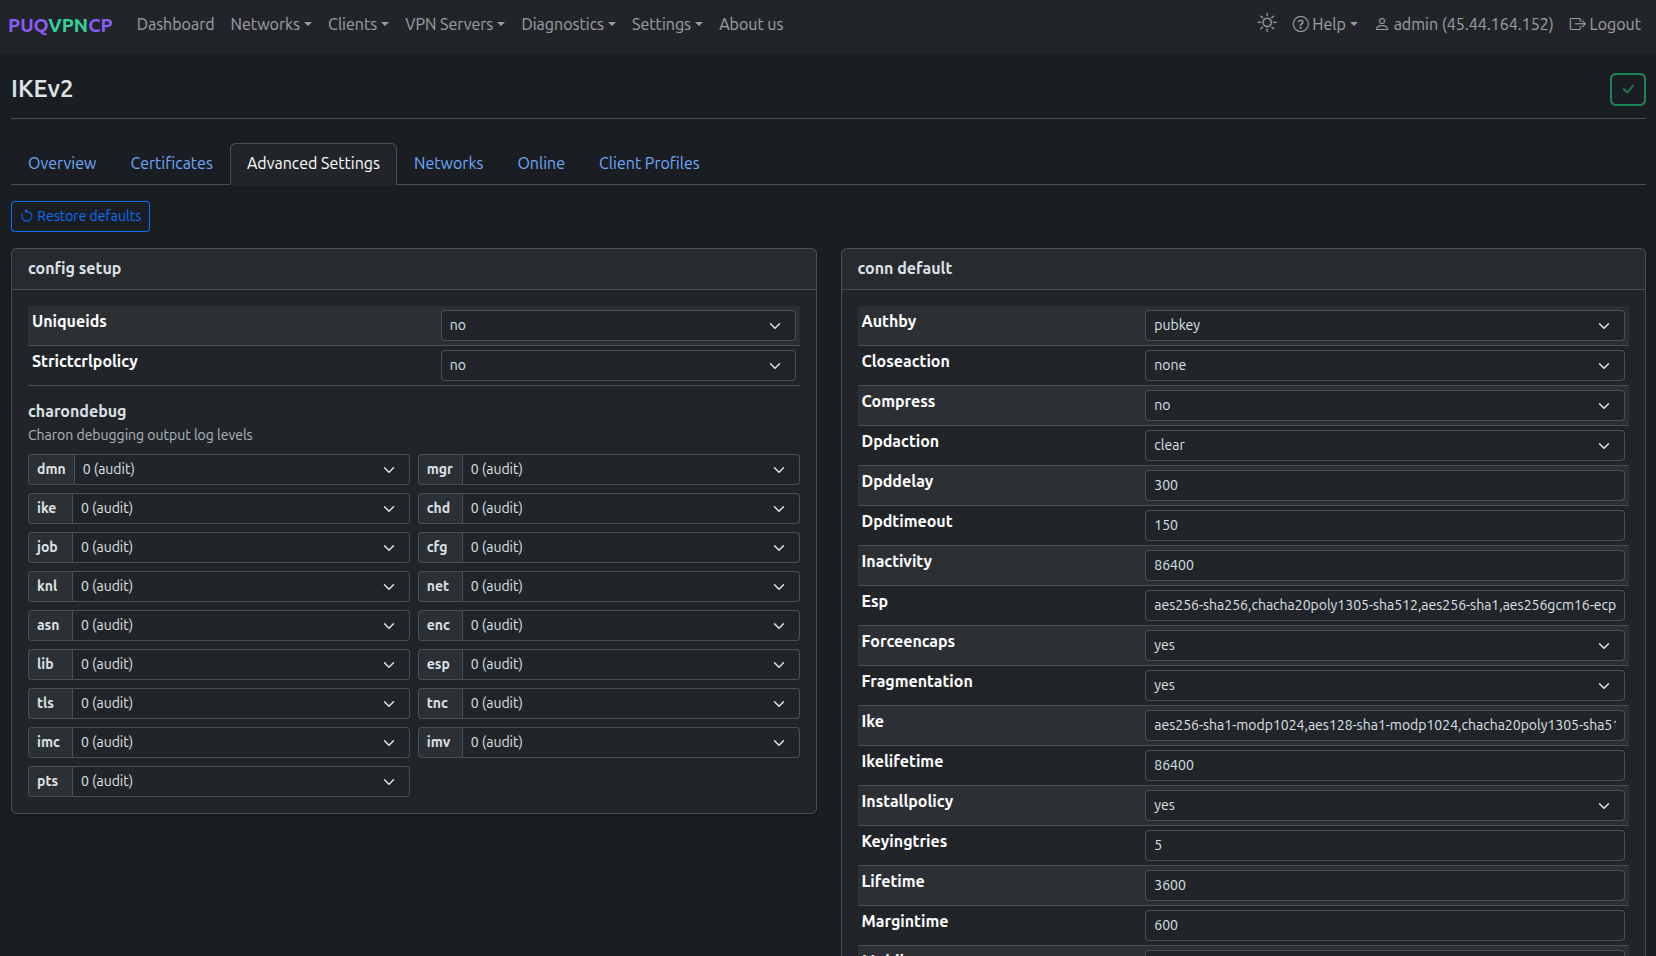Change the knl debug level dropdown
The height and width of the screenshot is (956, 1656).
(x=241, y=586)
